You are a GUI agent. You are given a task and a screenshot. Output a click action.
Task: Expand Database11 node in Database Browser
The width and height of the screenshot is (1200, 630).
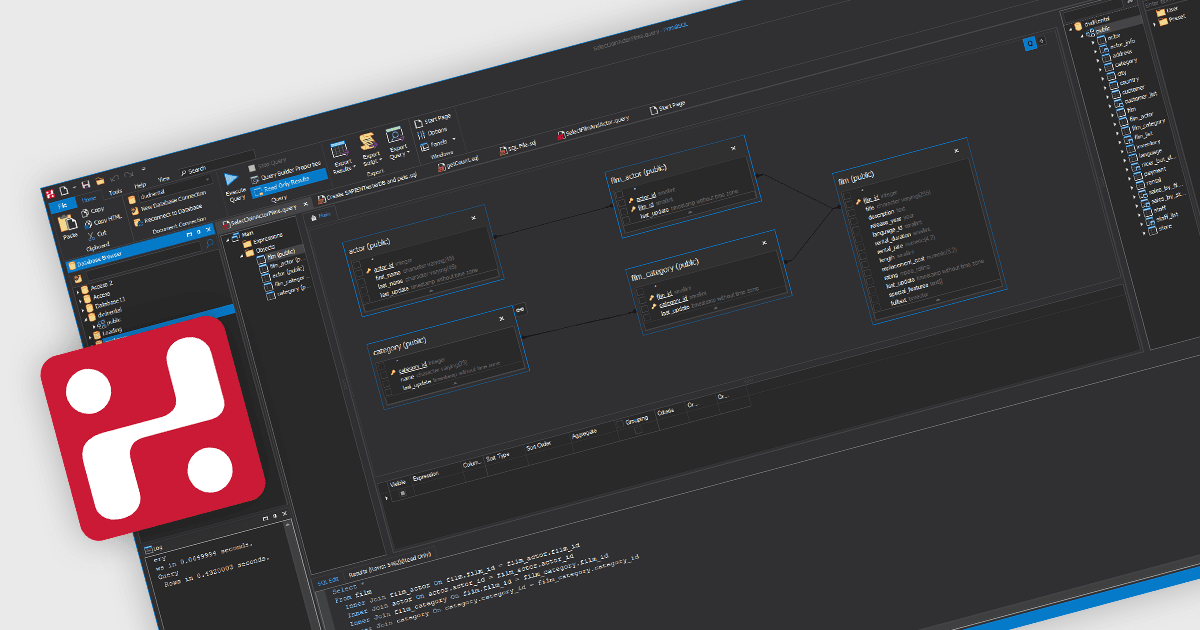coord(83,310)
